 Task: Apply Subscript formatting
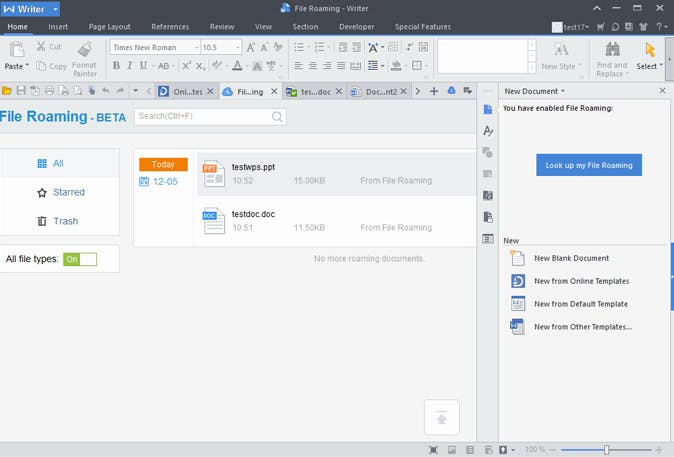(x=200, y=66)
